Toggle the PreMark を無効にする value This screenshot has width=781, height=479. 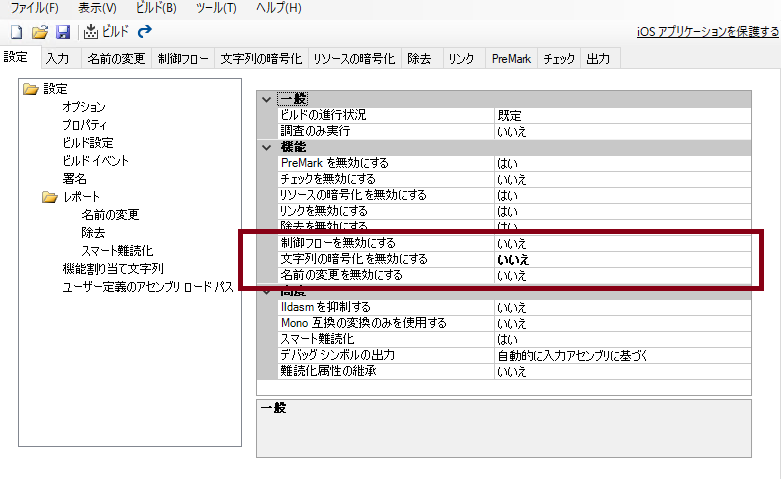[x=622, y=163]
